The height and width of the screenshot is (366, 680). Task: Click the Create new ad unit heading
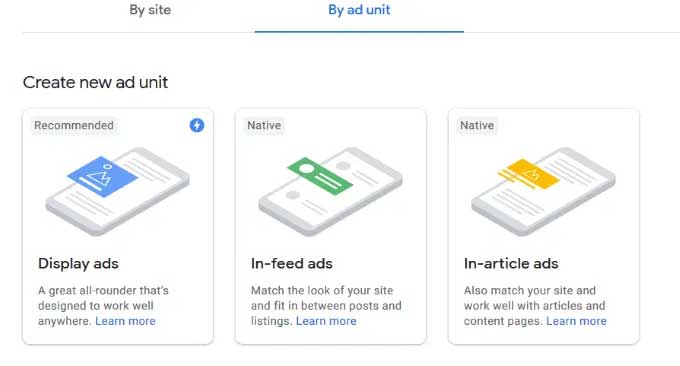click(x=95, y=82)
